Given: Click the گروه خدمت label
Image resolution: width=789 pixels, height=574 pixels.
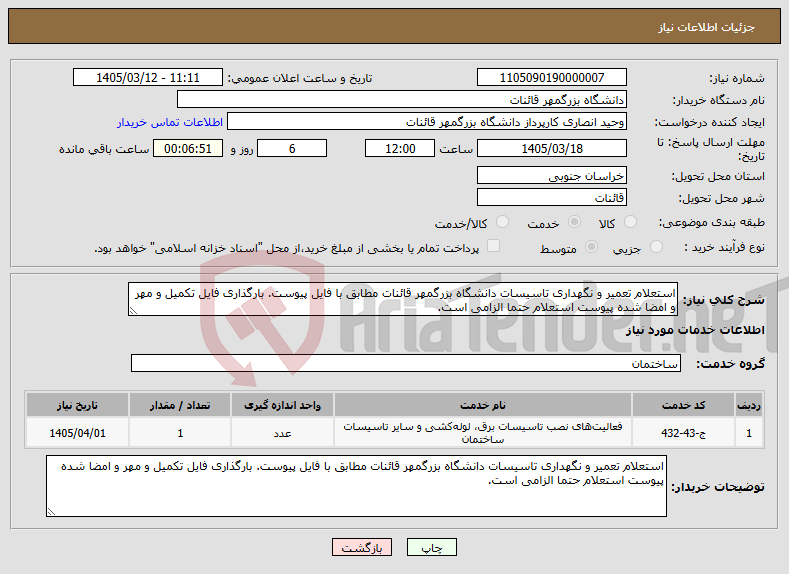Looking at the screenshot, I should (x=731, y=364).
